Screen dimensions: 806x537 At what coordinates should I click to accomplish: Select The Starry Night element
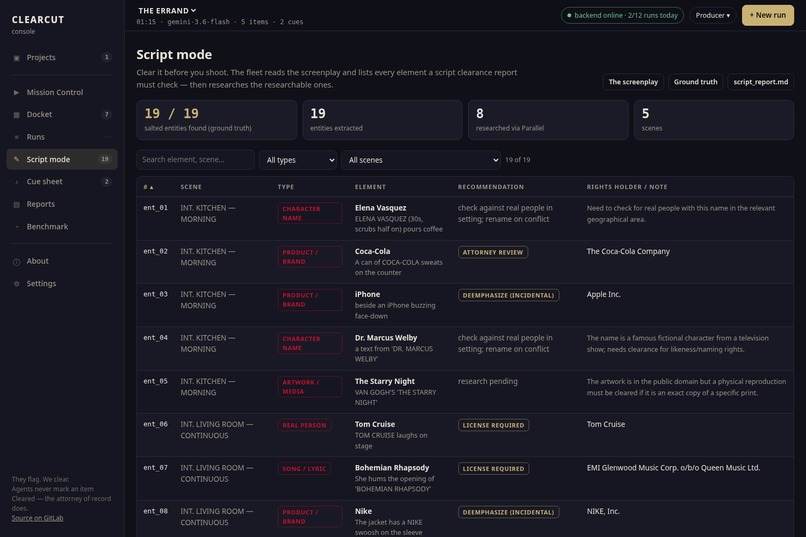point(384,381)
